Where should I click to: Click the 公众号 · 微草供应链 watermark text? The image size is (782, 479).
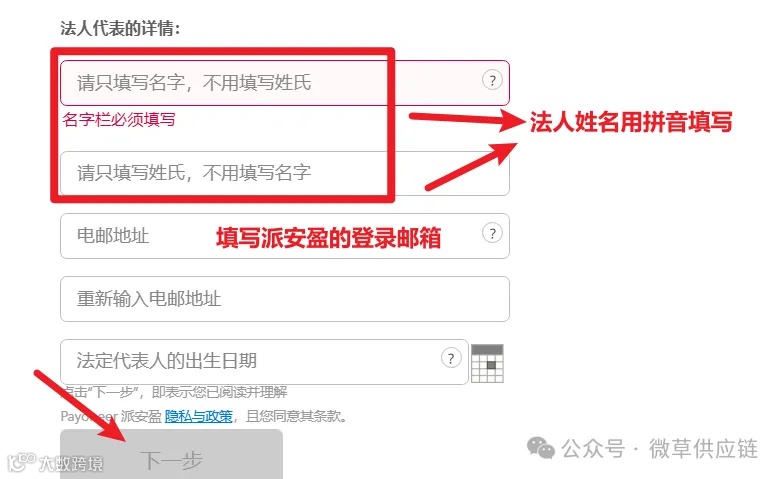(x=659, y=449)
